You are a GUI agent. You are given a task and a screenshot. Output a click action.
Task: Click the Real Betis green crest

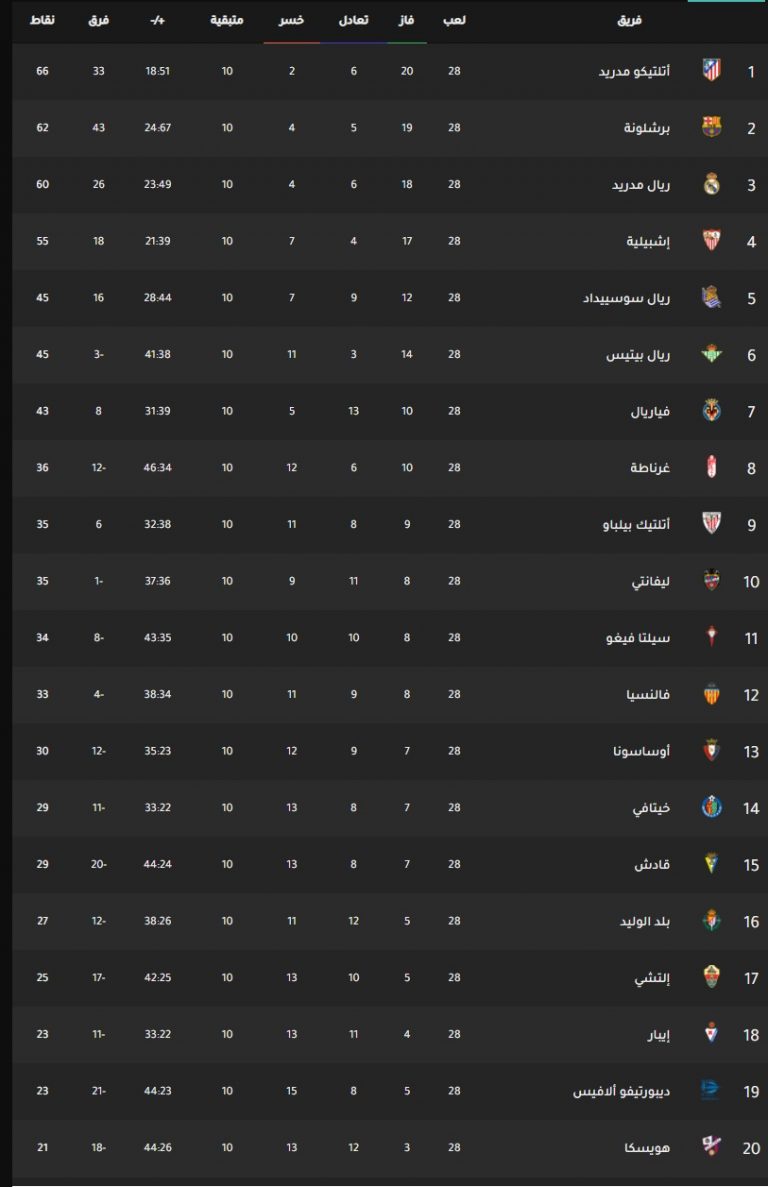click(x=711, y=354)
